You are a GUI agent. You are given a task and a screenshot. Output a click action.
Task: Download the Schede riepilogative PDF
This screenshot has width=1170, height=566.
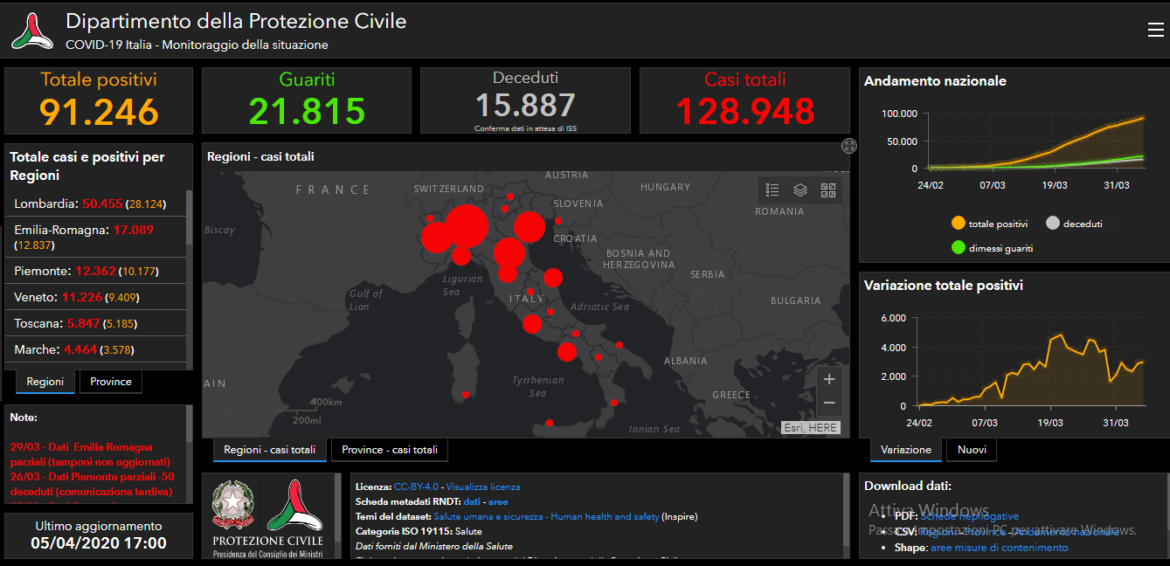tap(969, 516)
